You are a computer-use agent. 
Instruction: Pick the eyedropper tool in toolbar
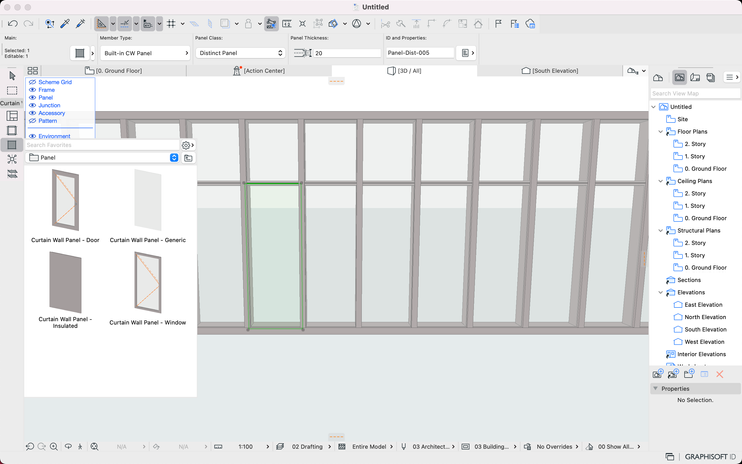tap(65, 23)
